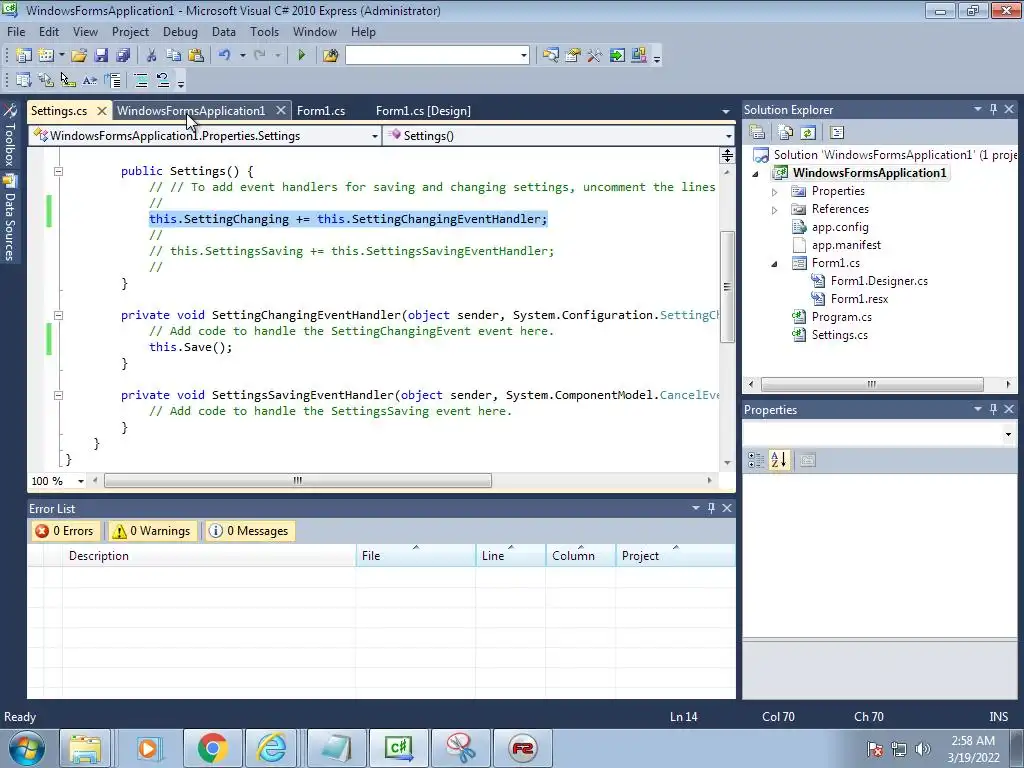Switch to the Form1.cs tab

321,110
